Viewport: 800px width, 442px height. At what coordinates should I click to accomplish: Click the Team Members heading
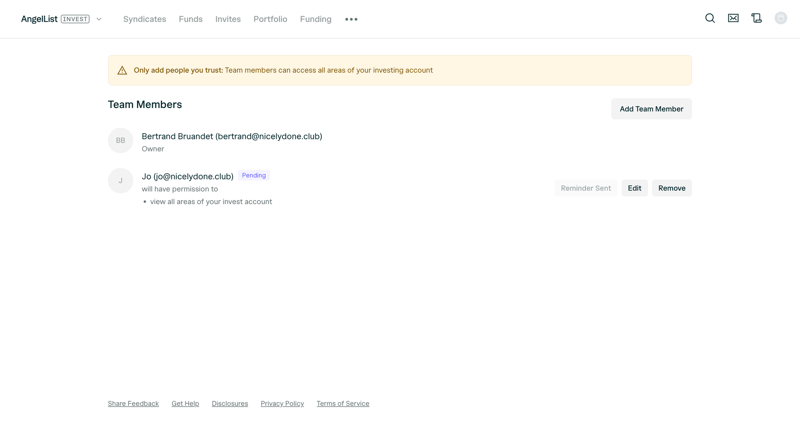pos(145,104)
